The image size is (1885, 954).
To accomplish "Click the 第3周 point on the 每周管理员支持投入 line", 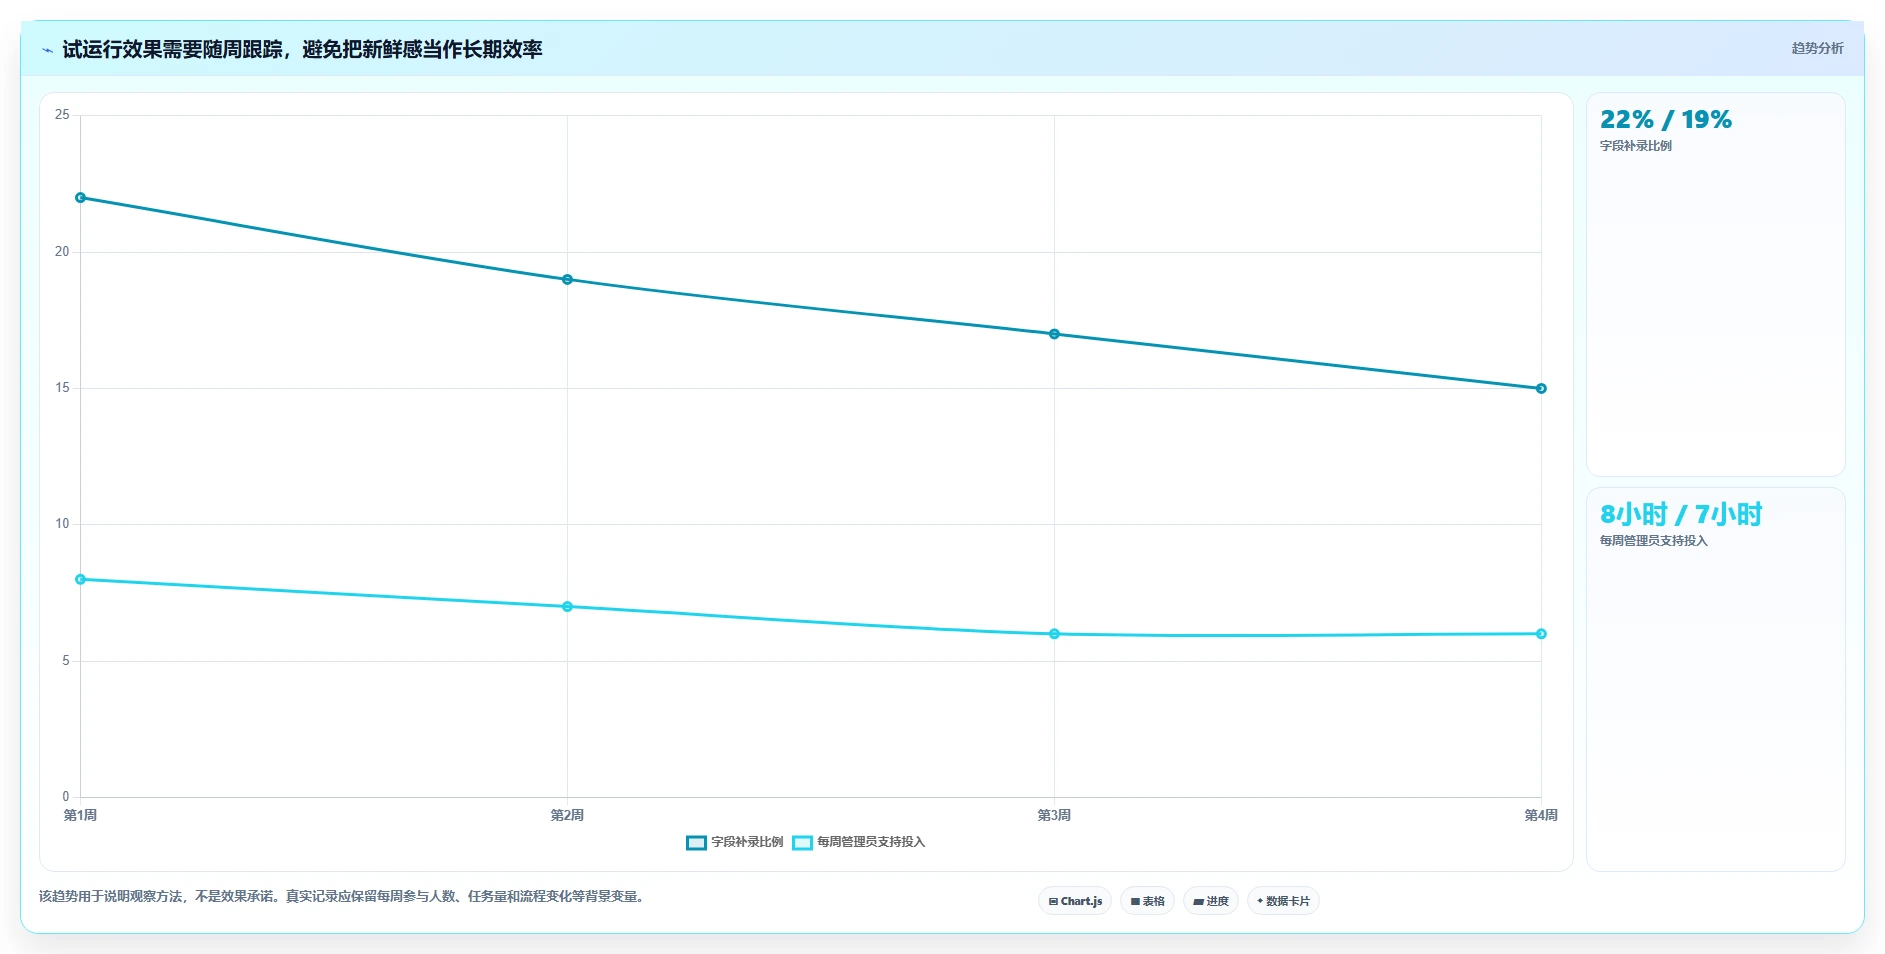I will click(x=1054, y=634).
